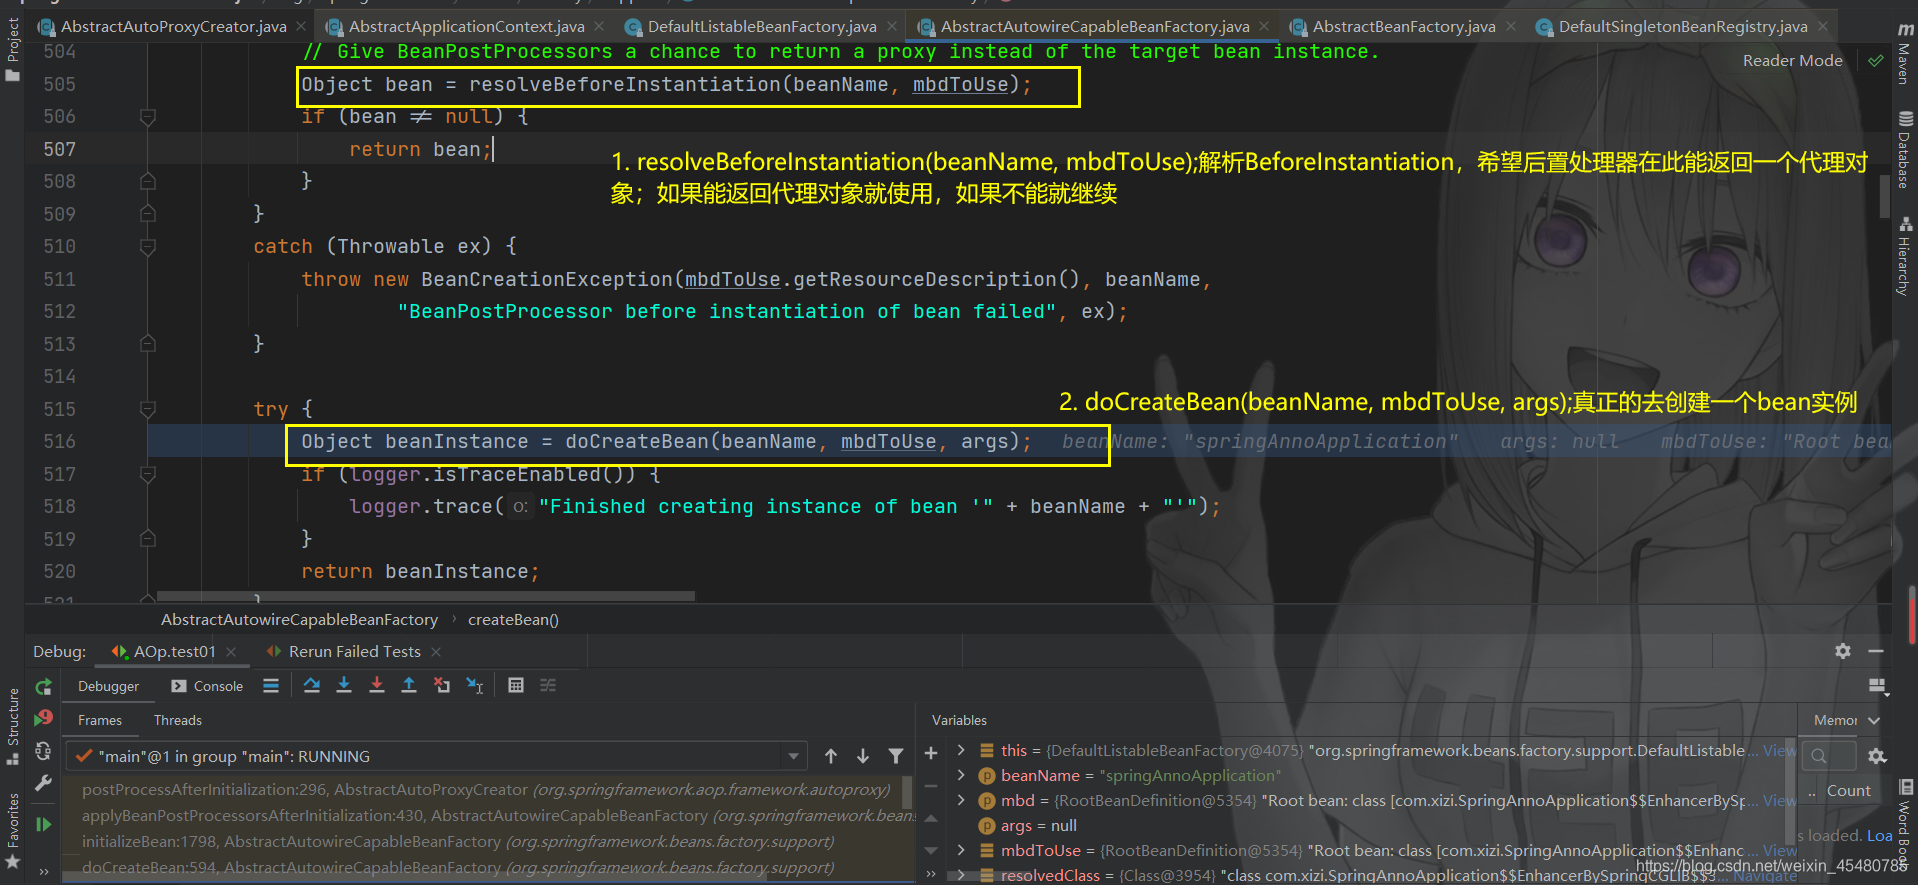This screenshot has height=885, width=1918.
Task: Collapse the try block at line 515
Action: pos(148,409)
